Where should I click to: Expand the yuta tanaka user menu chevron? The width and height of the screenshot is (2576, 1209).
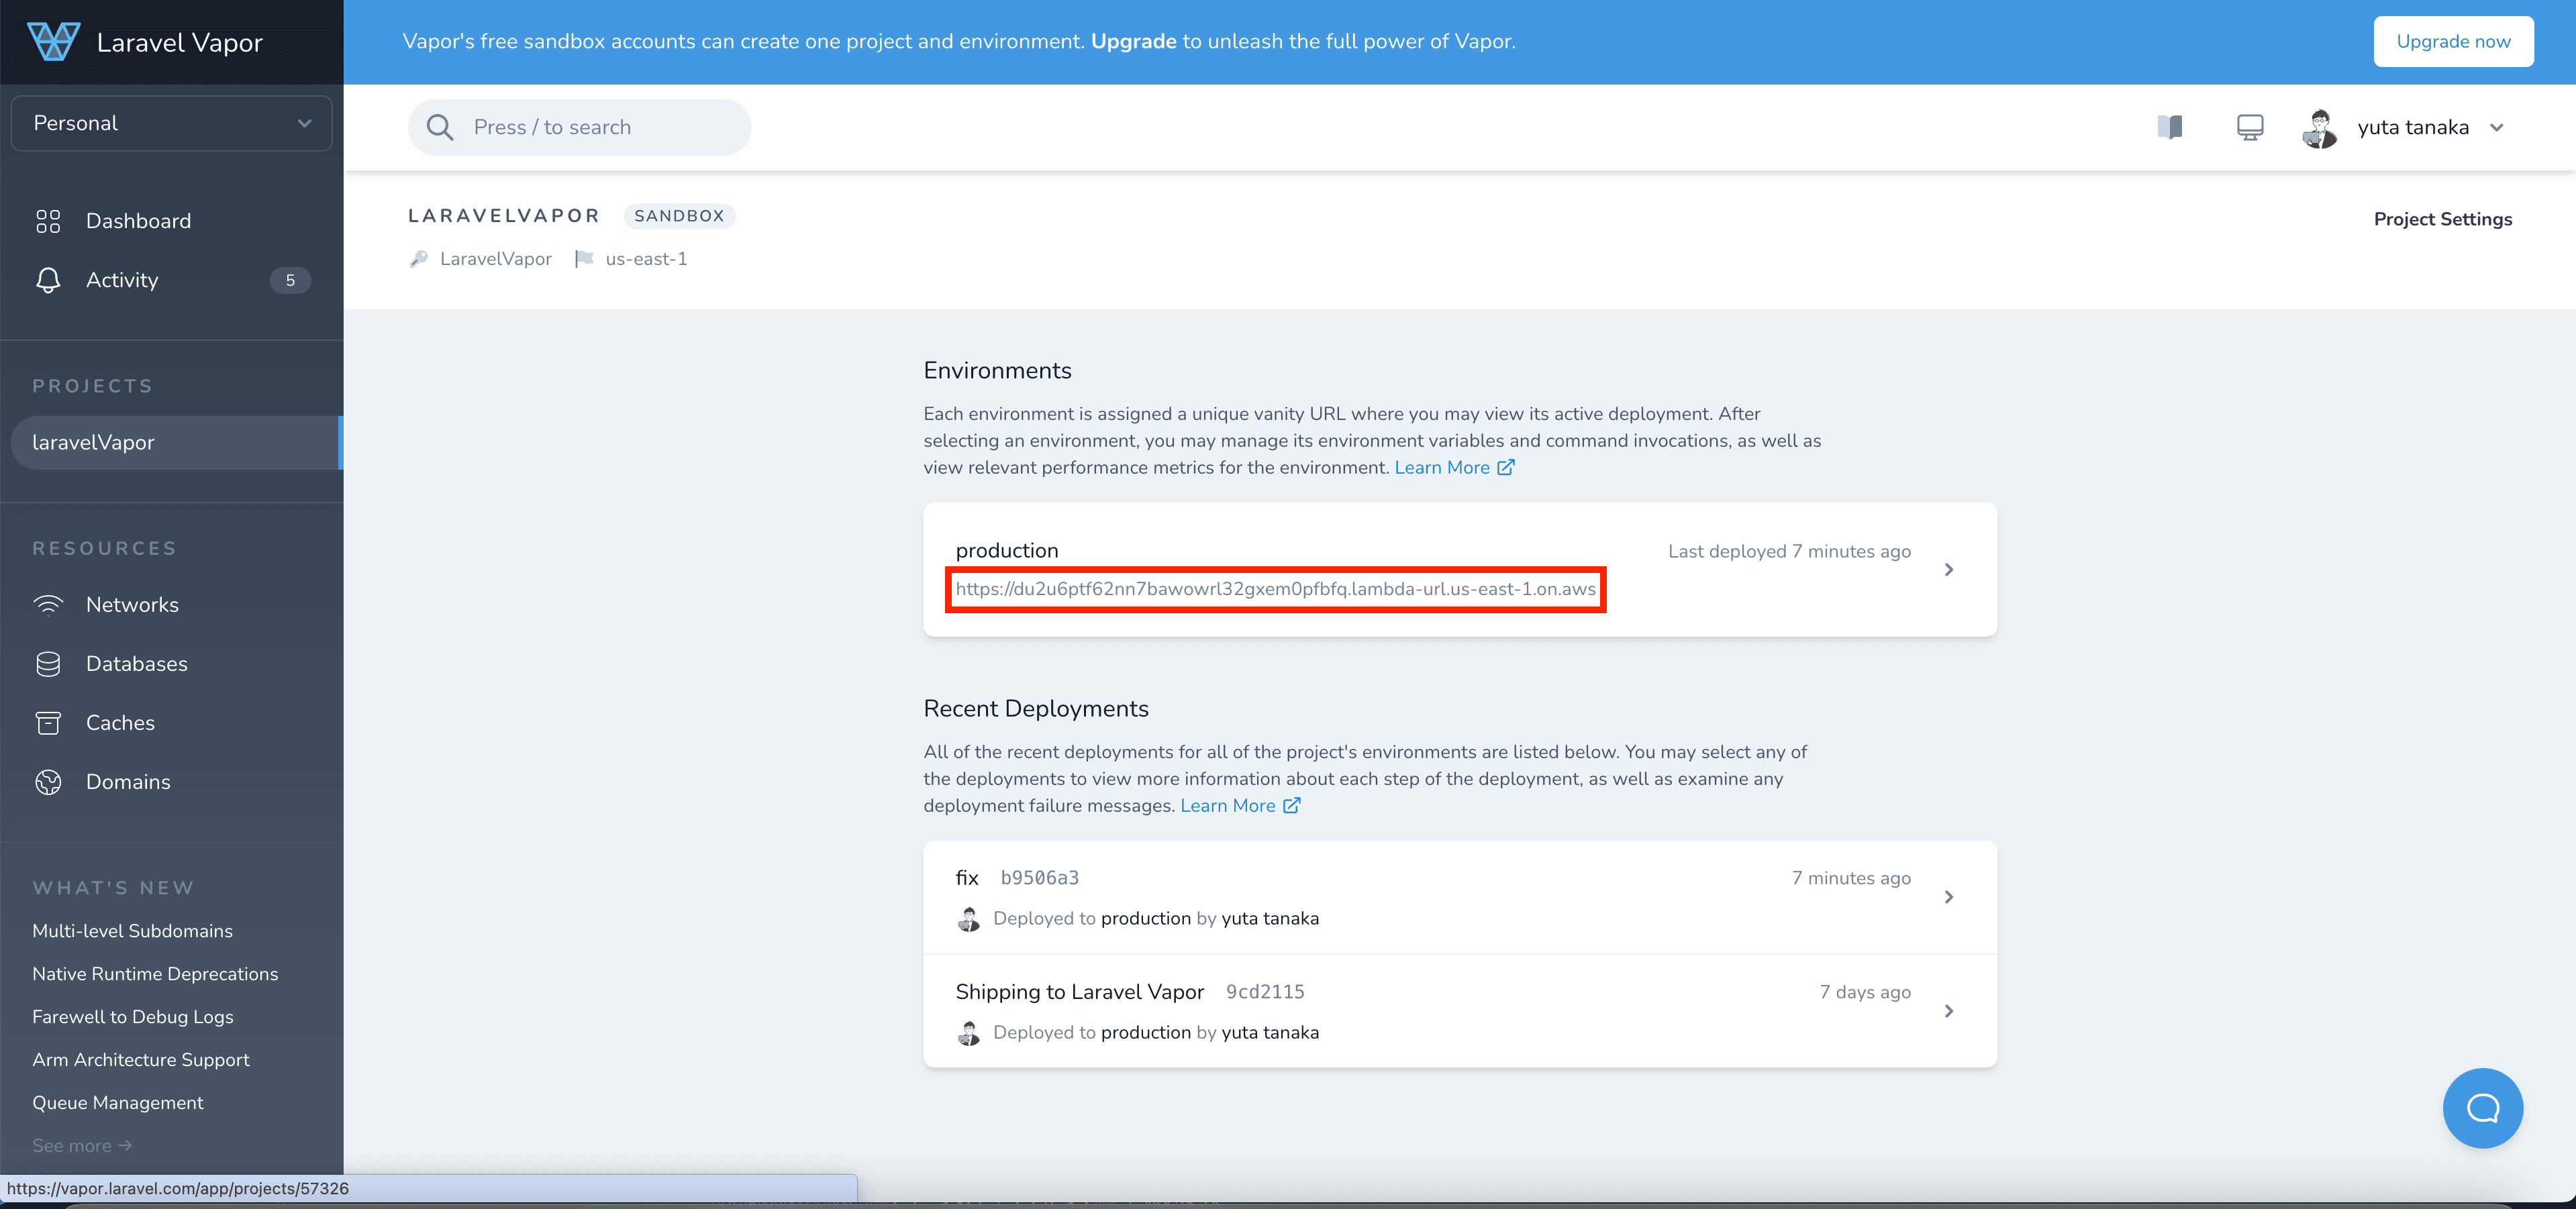click(x=2497, y=127)
